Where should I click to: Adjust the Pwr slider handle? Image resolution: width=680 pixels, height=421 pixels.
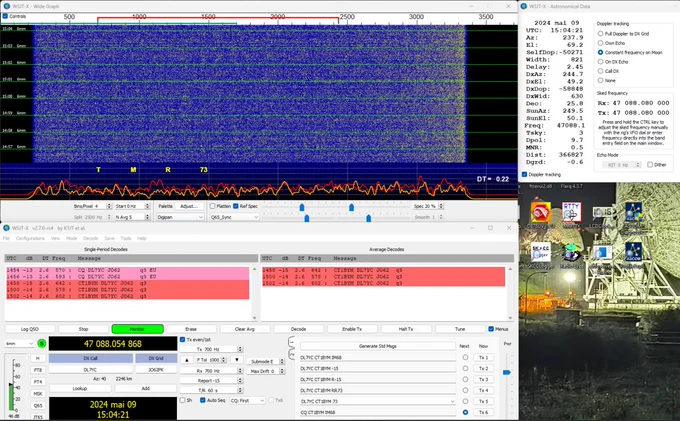click(507, 372)
